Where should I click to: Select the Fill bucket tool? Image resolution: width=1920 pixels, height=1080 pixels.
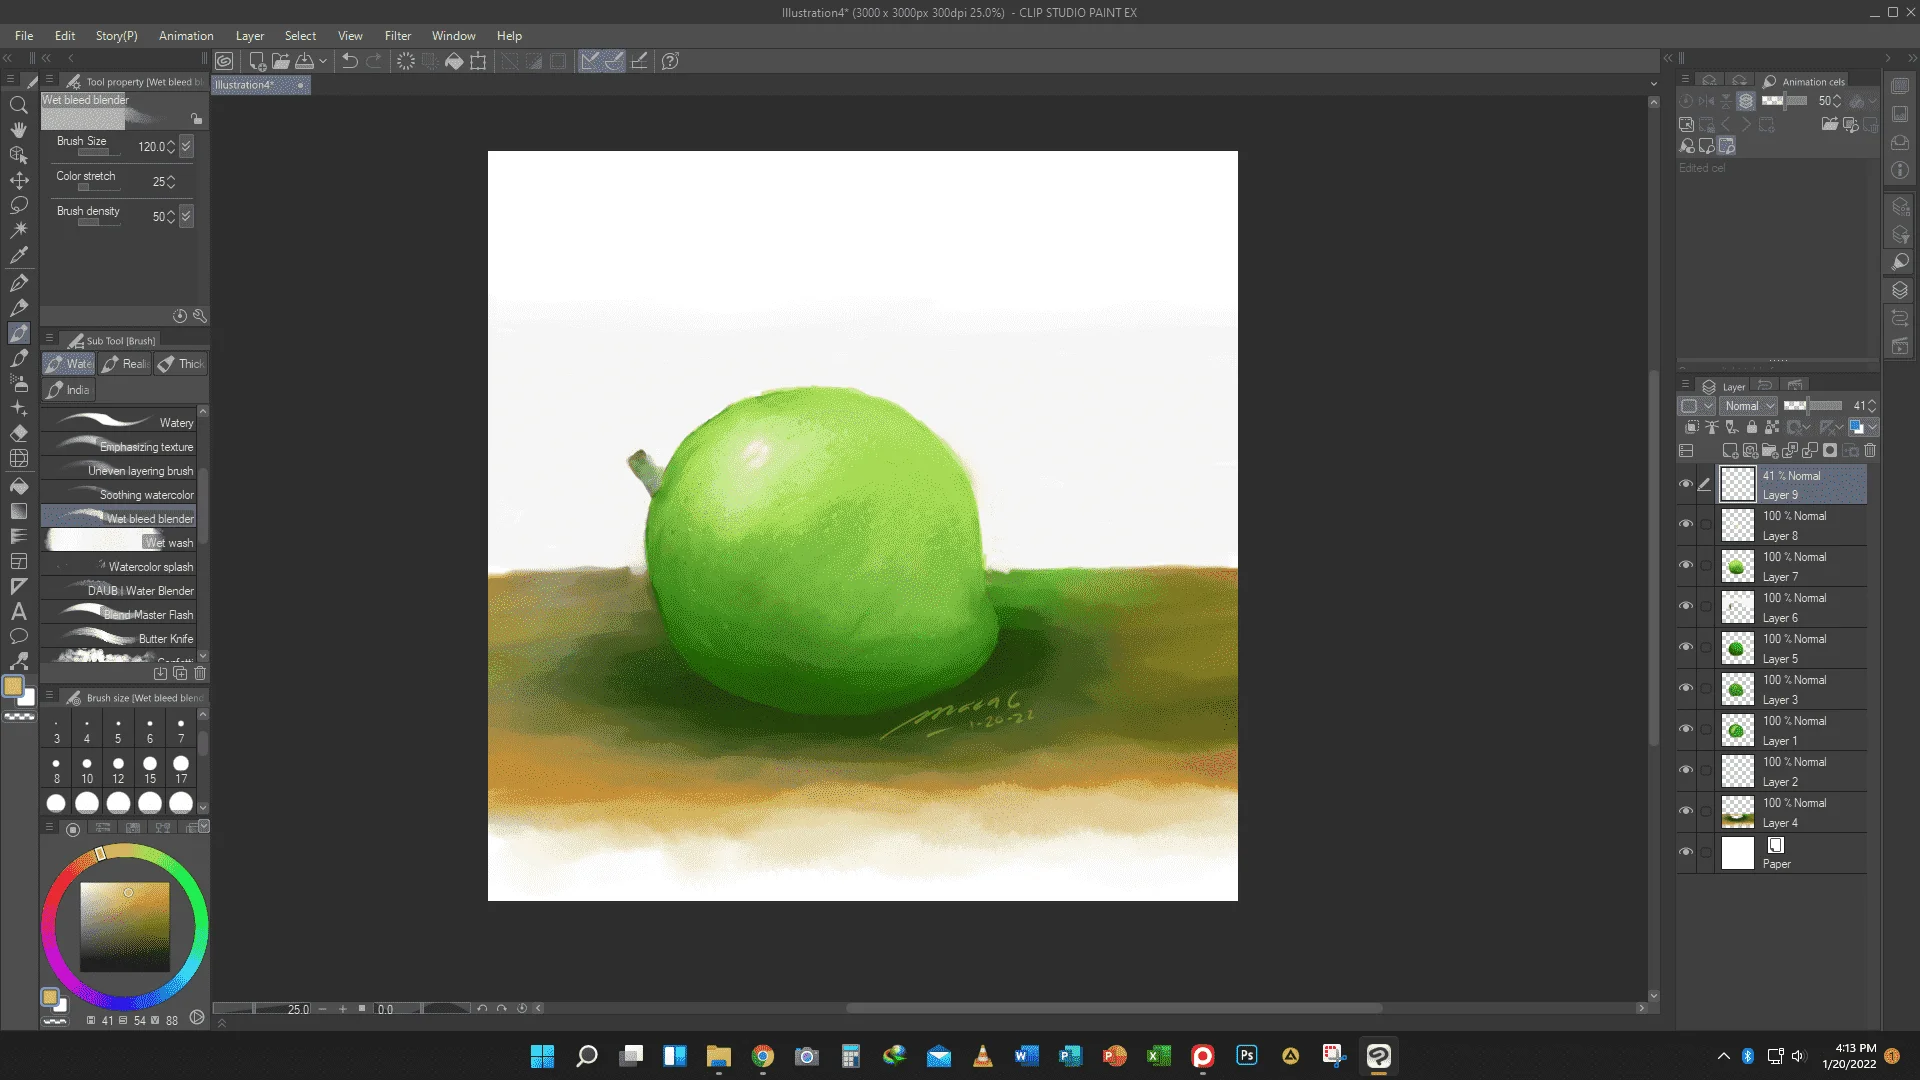18,486
